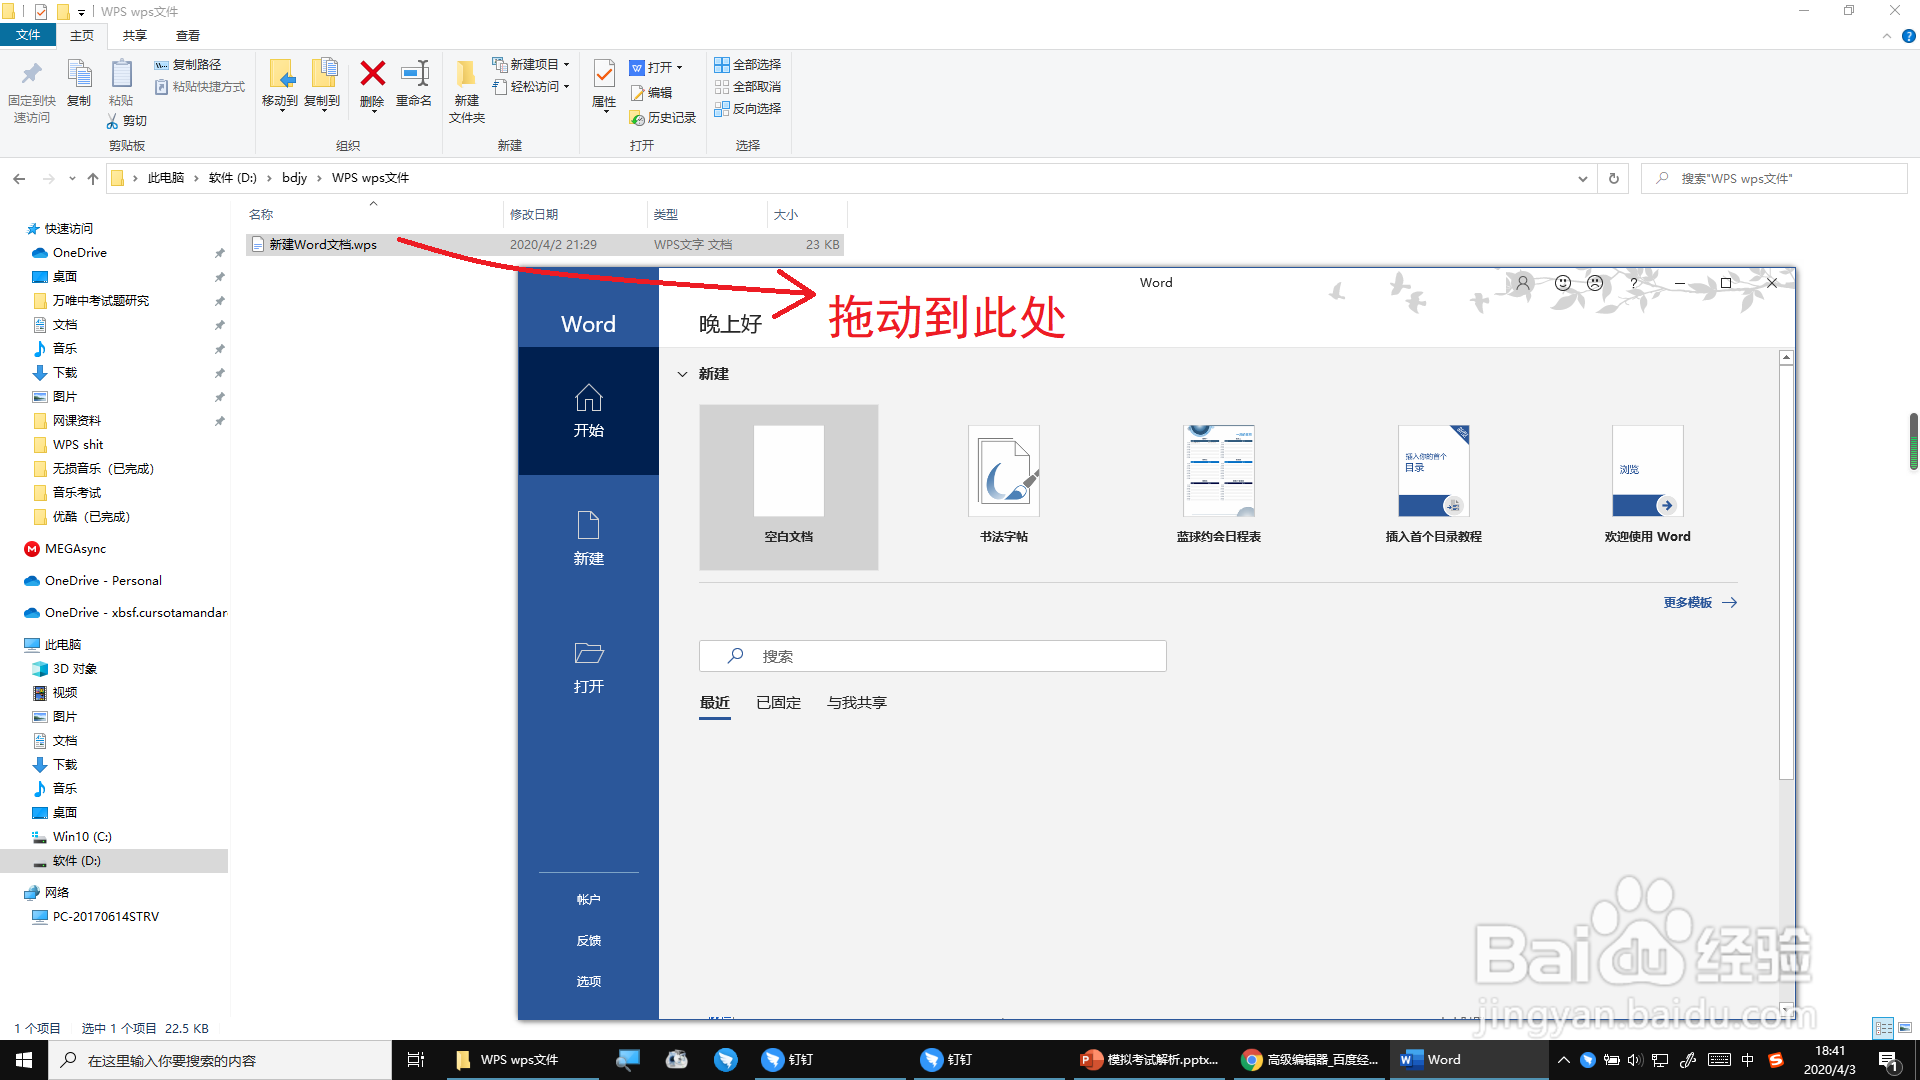Click the red Delete icon in ribbon
The height and width of the screenshot is (1080, 1920).
click(372, 75)
